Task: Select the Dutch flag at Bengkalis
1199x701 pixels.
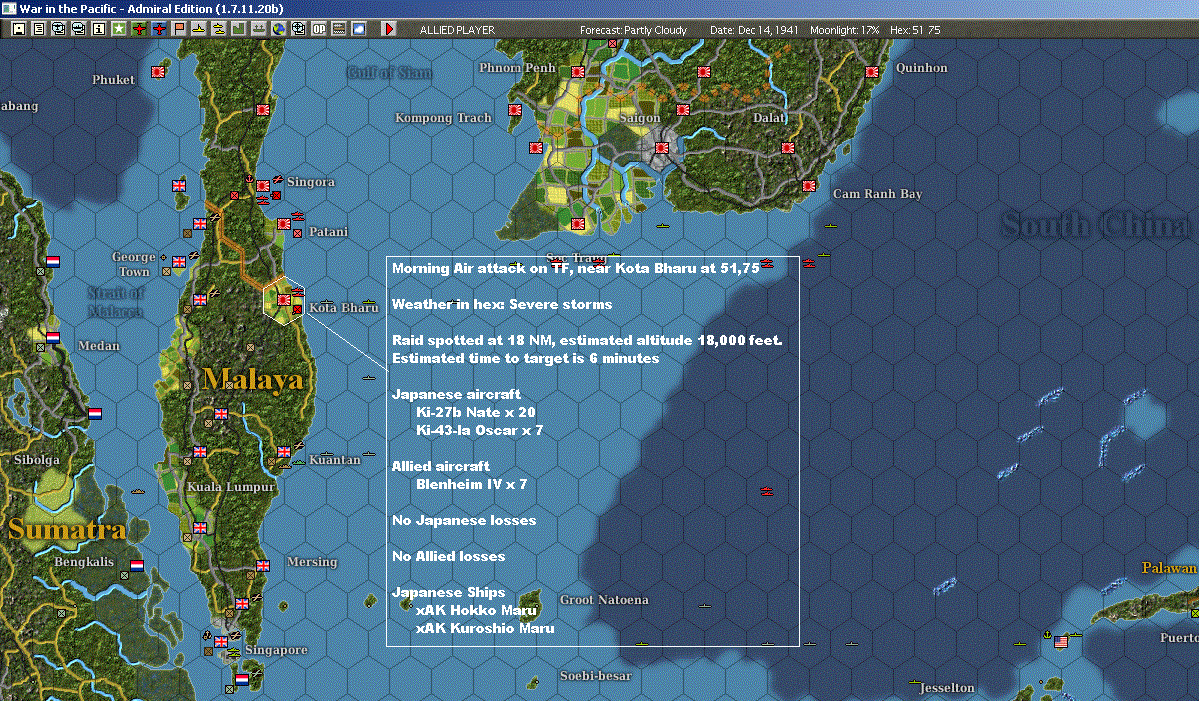Action: pos(137,566)
